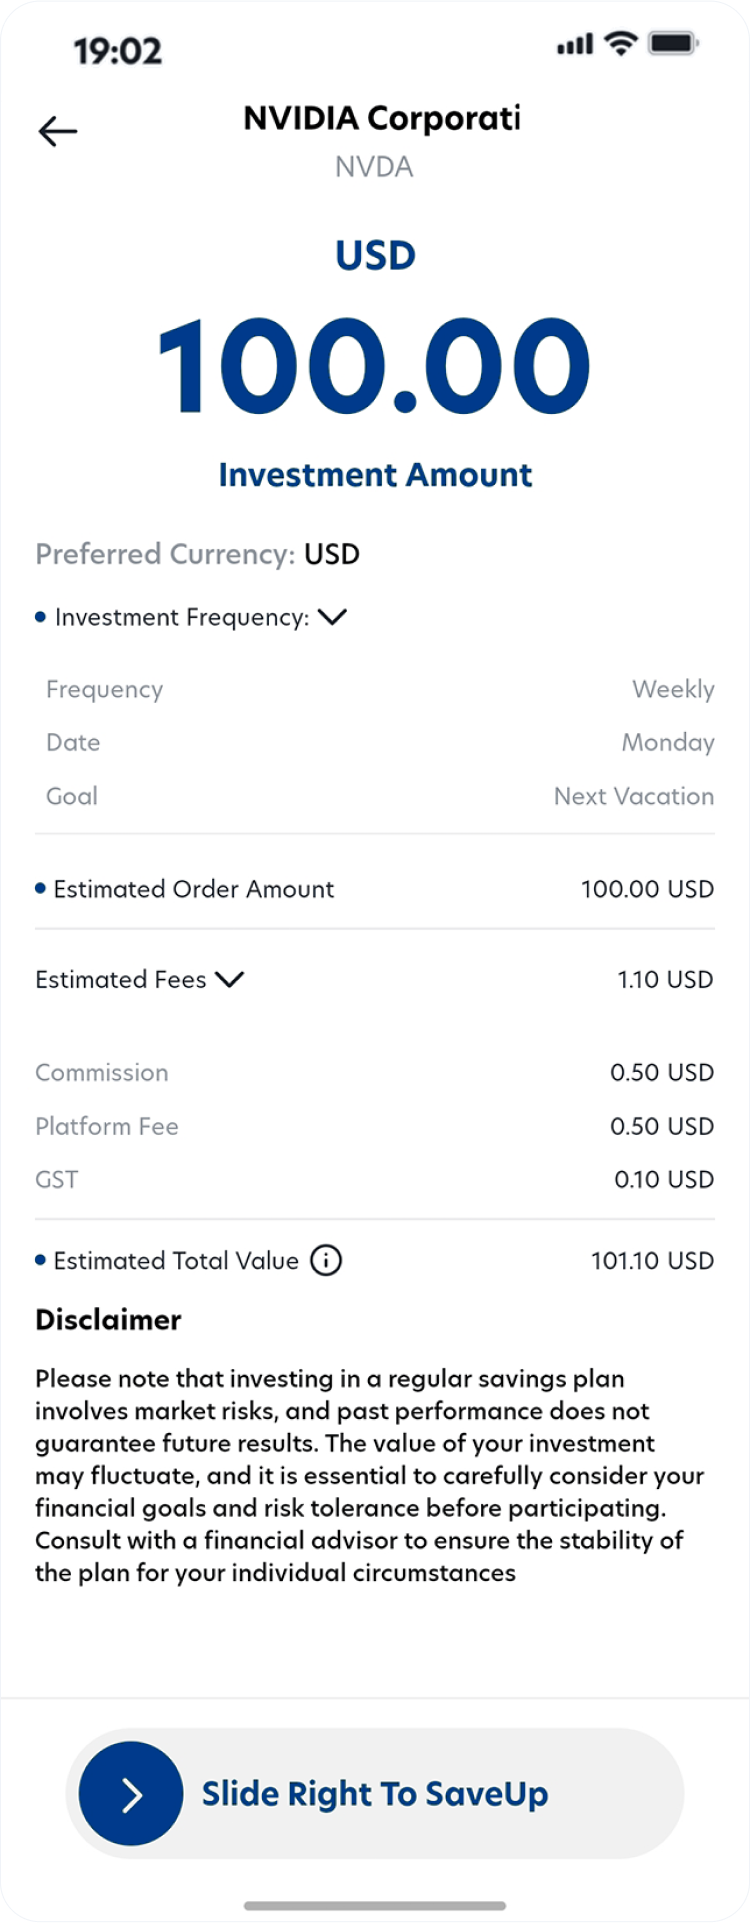Select the Monday date value
Image resolution: width=750 pixels, height=1923 pixels.
tap(667, 742)
